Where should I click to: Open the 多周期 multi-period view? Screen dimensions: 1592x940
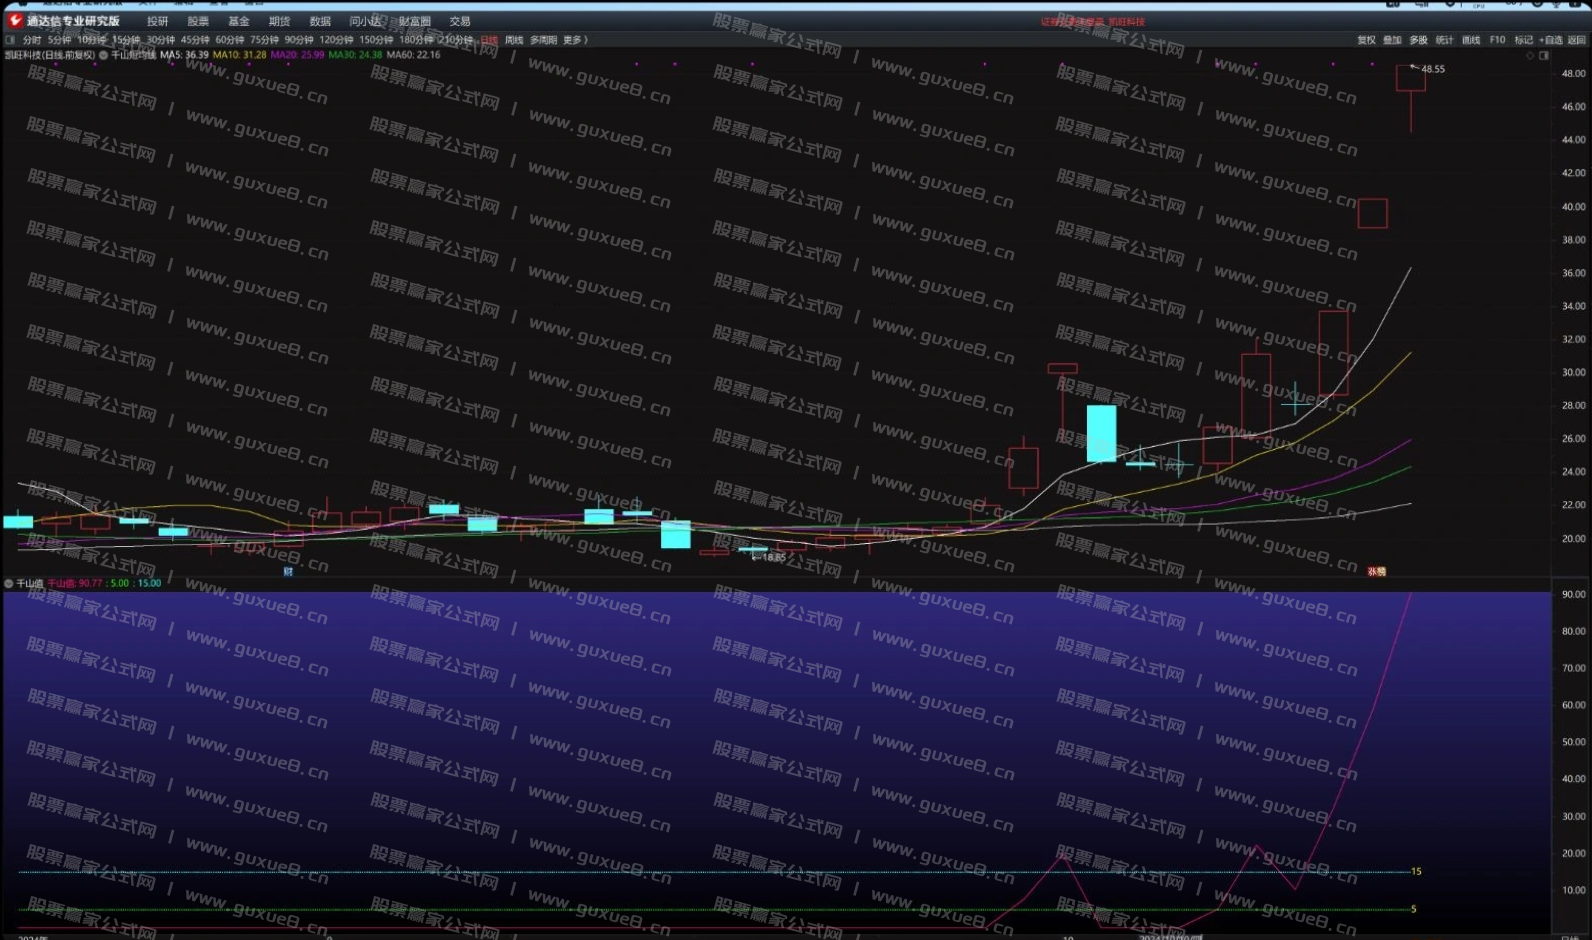pos(543,40)
